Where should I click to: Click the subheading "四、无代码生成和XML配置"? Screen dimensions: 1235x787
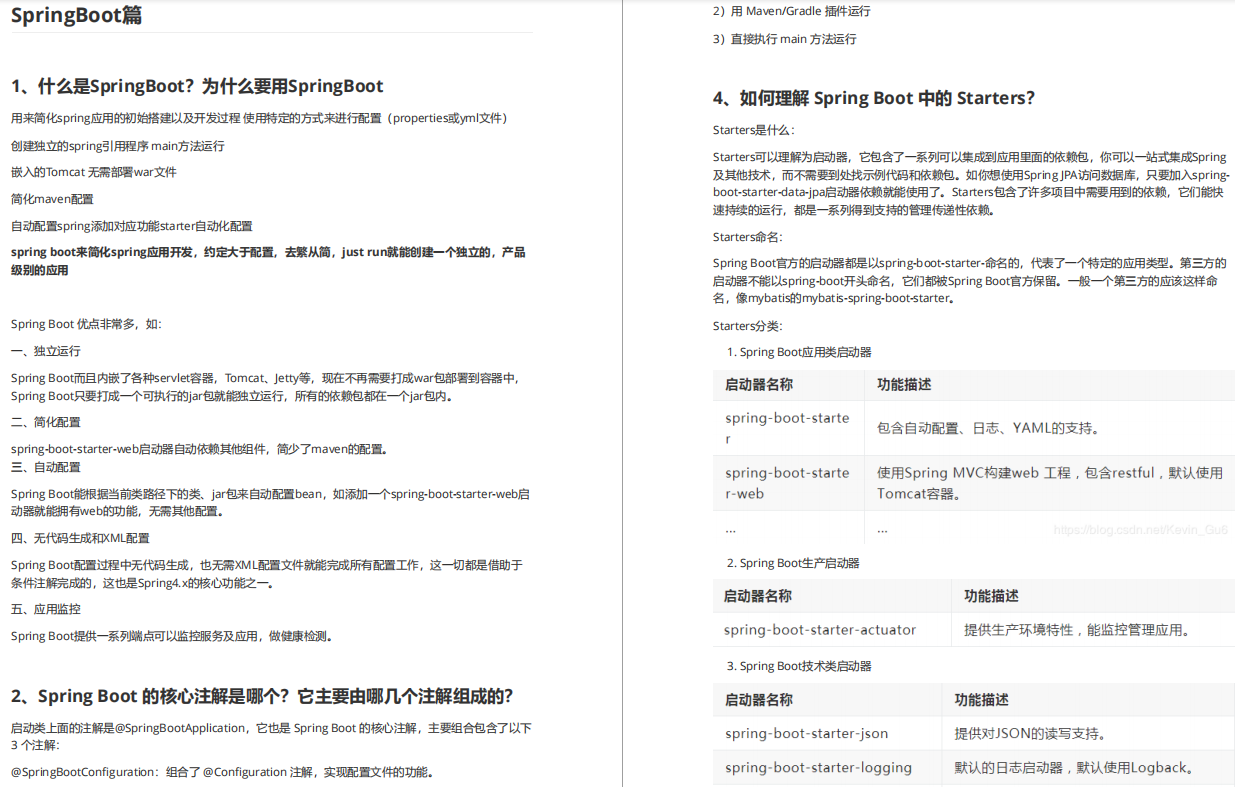(x=80, y=538)
